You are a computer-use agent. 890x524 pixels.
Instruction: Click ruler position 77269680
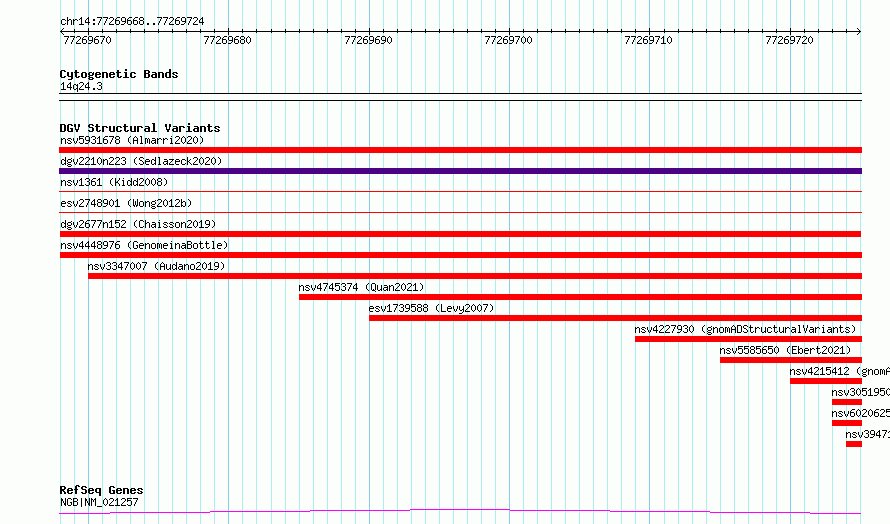coord(227,40)
